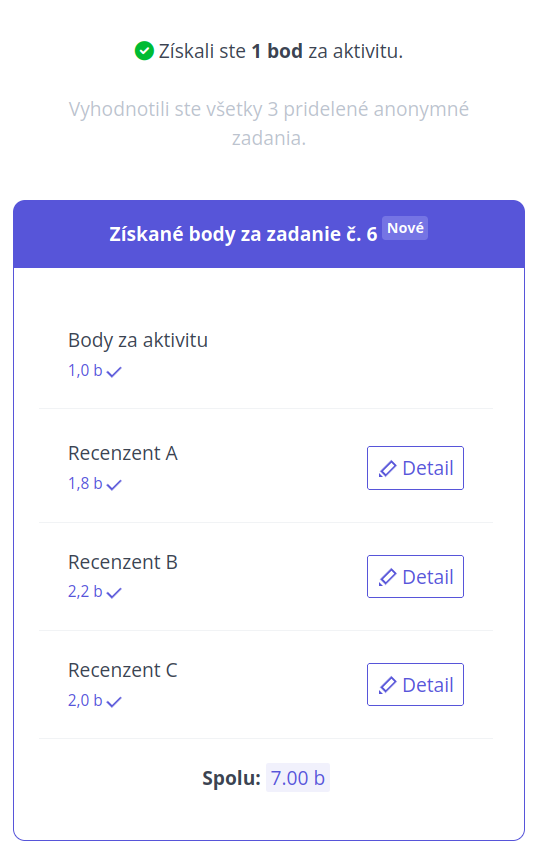This screenshot has height=853, width=538.
Task: Click the checkmark next to 2,2 b
Action: click(x=114, y=593)
